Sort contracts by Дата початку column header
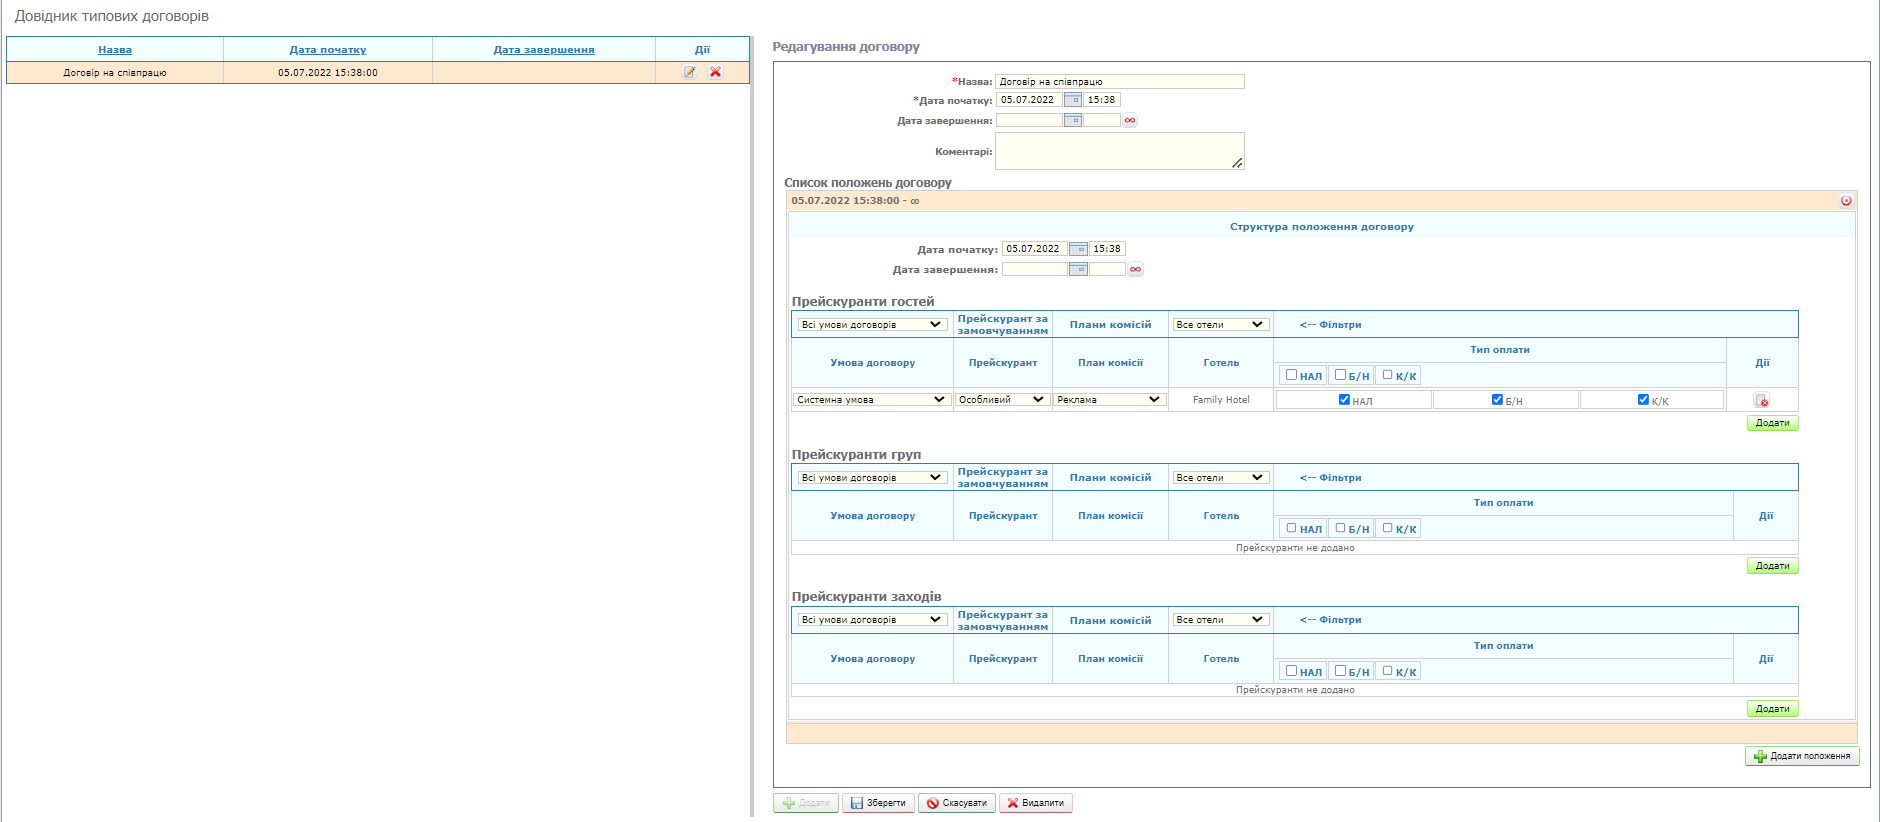The image size is (1880, 822). tap(327, 50)
